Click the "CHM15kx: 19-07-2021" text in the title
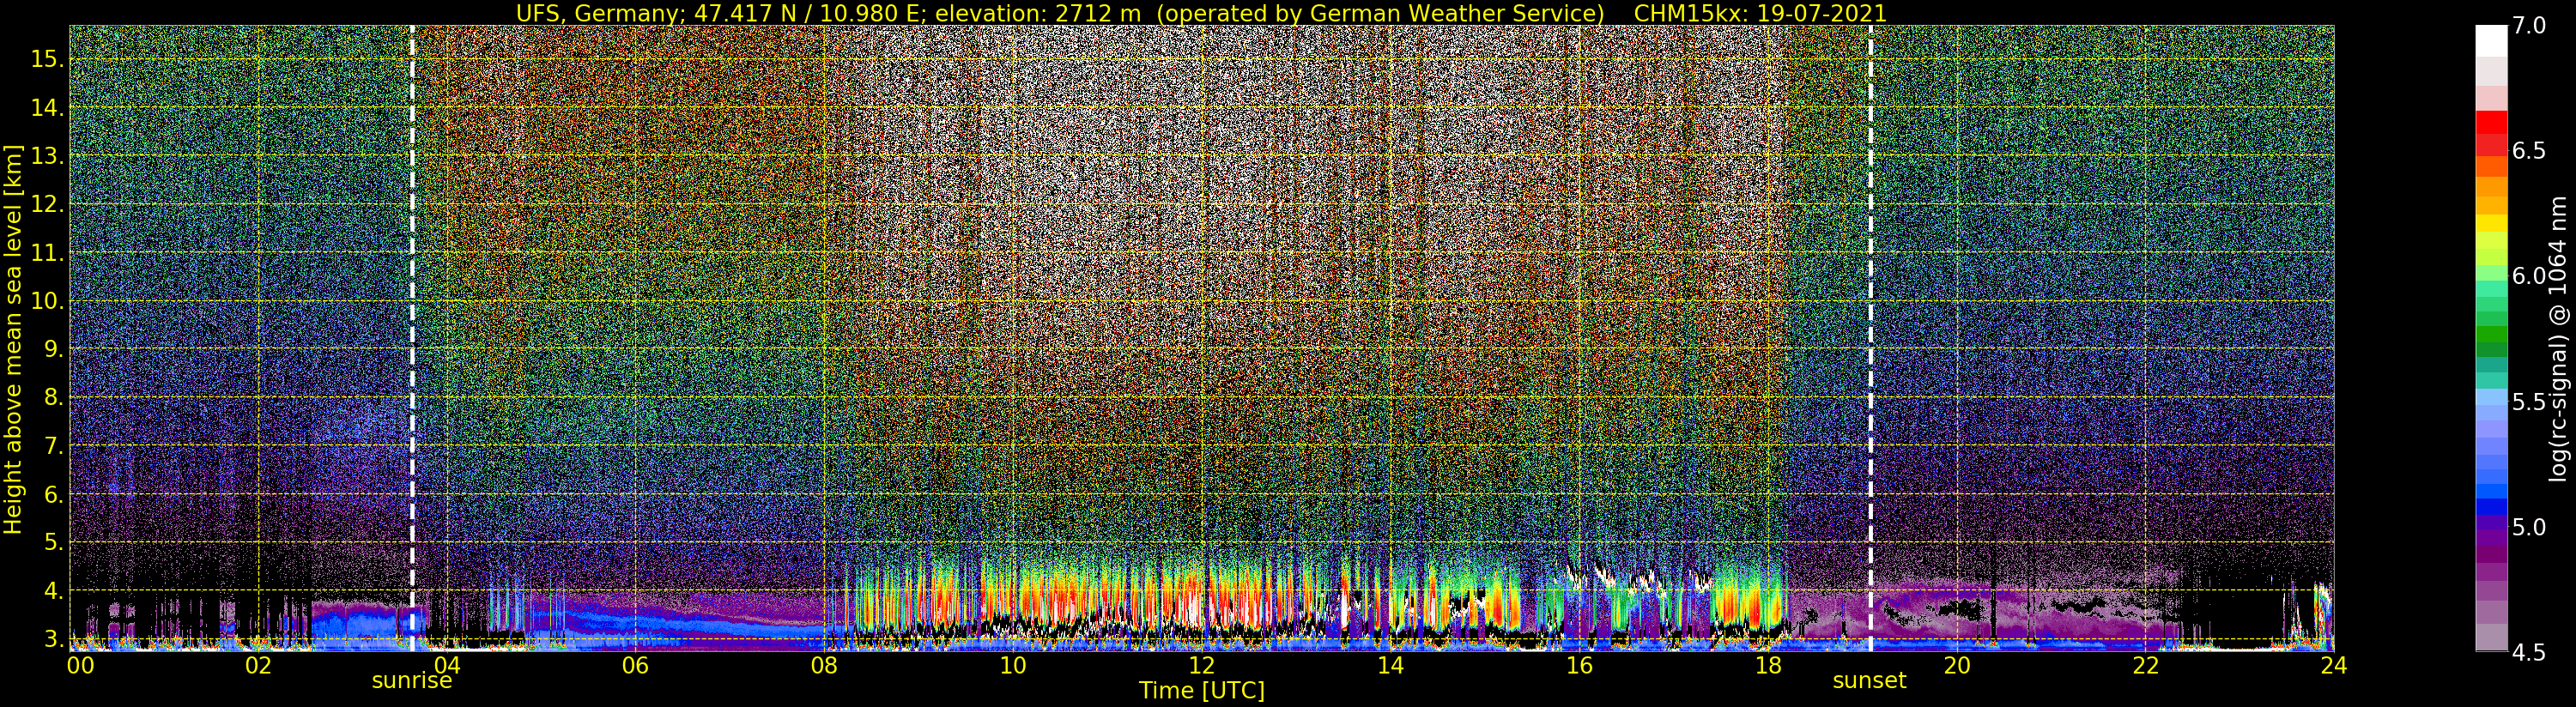 pos(1759,13)
